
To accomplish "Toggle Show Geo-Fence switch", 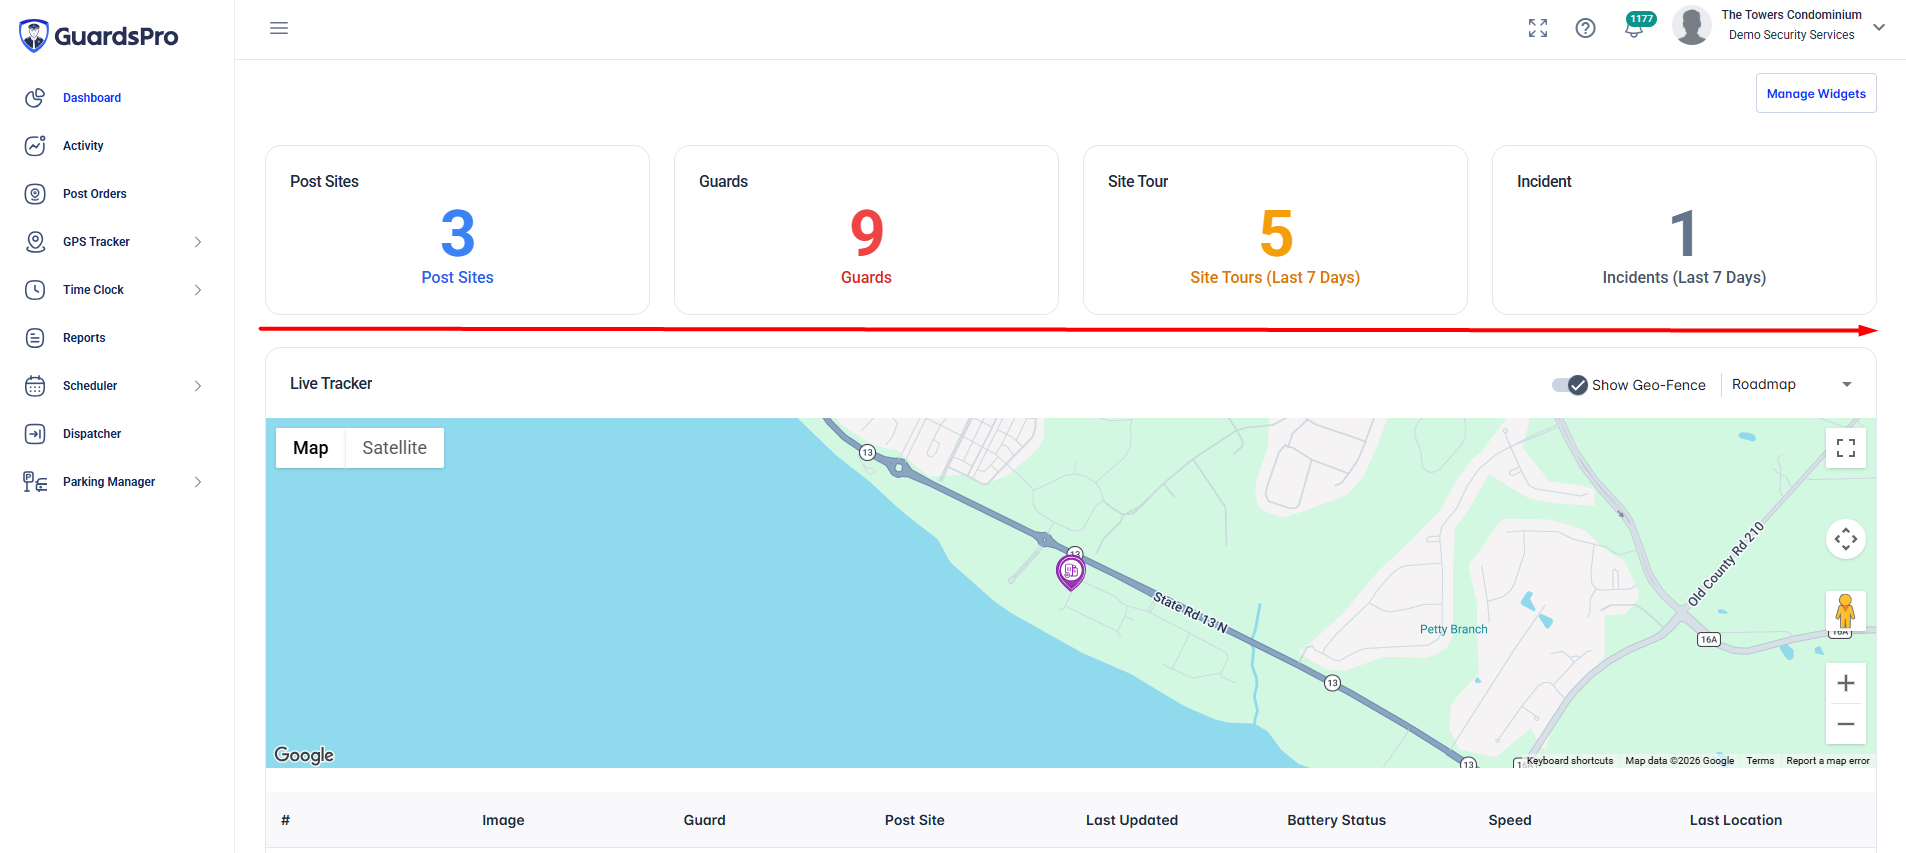I will click(1570, 385).
